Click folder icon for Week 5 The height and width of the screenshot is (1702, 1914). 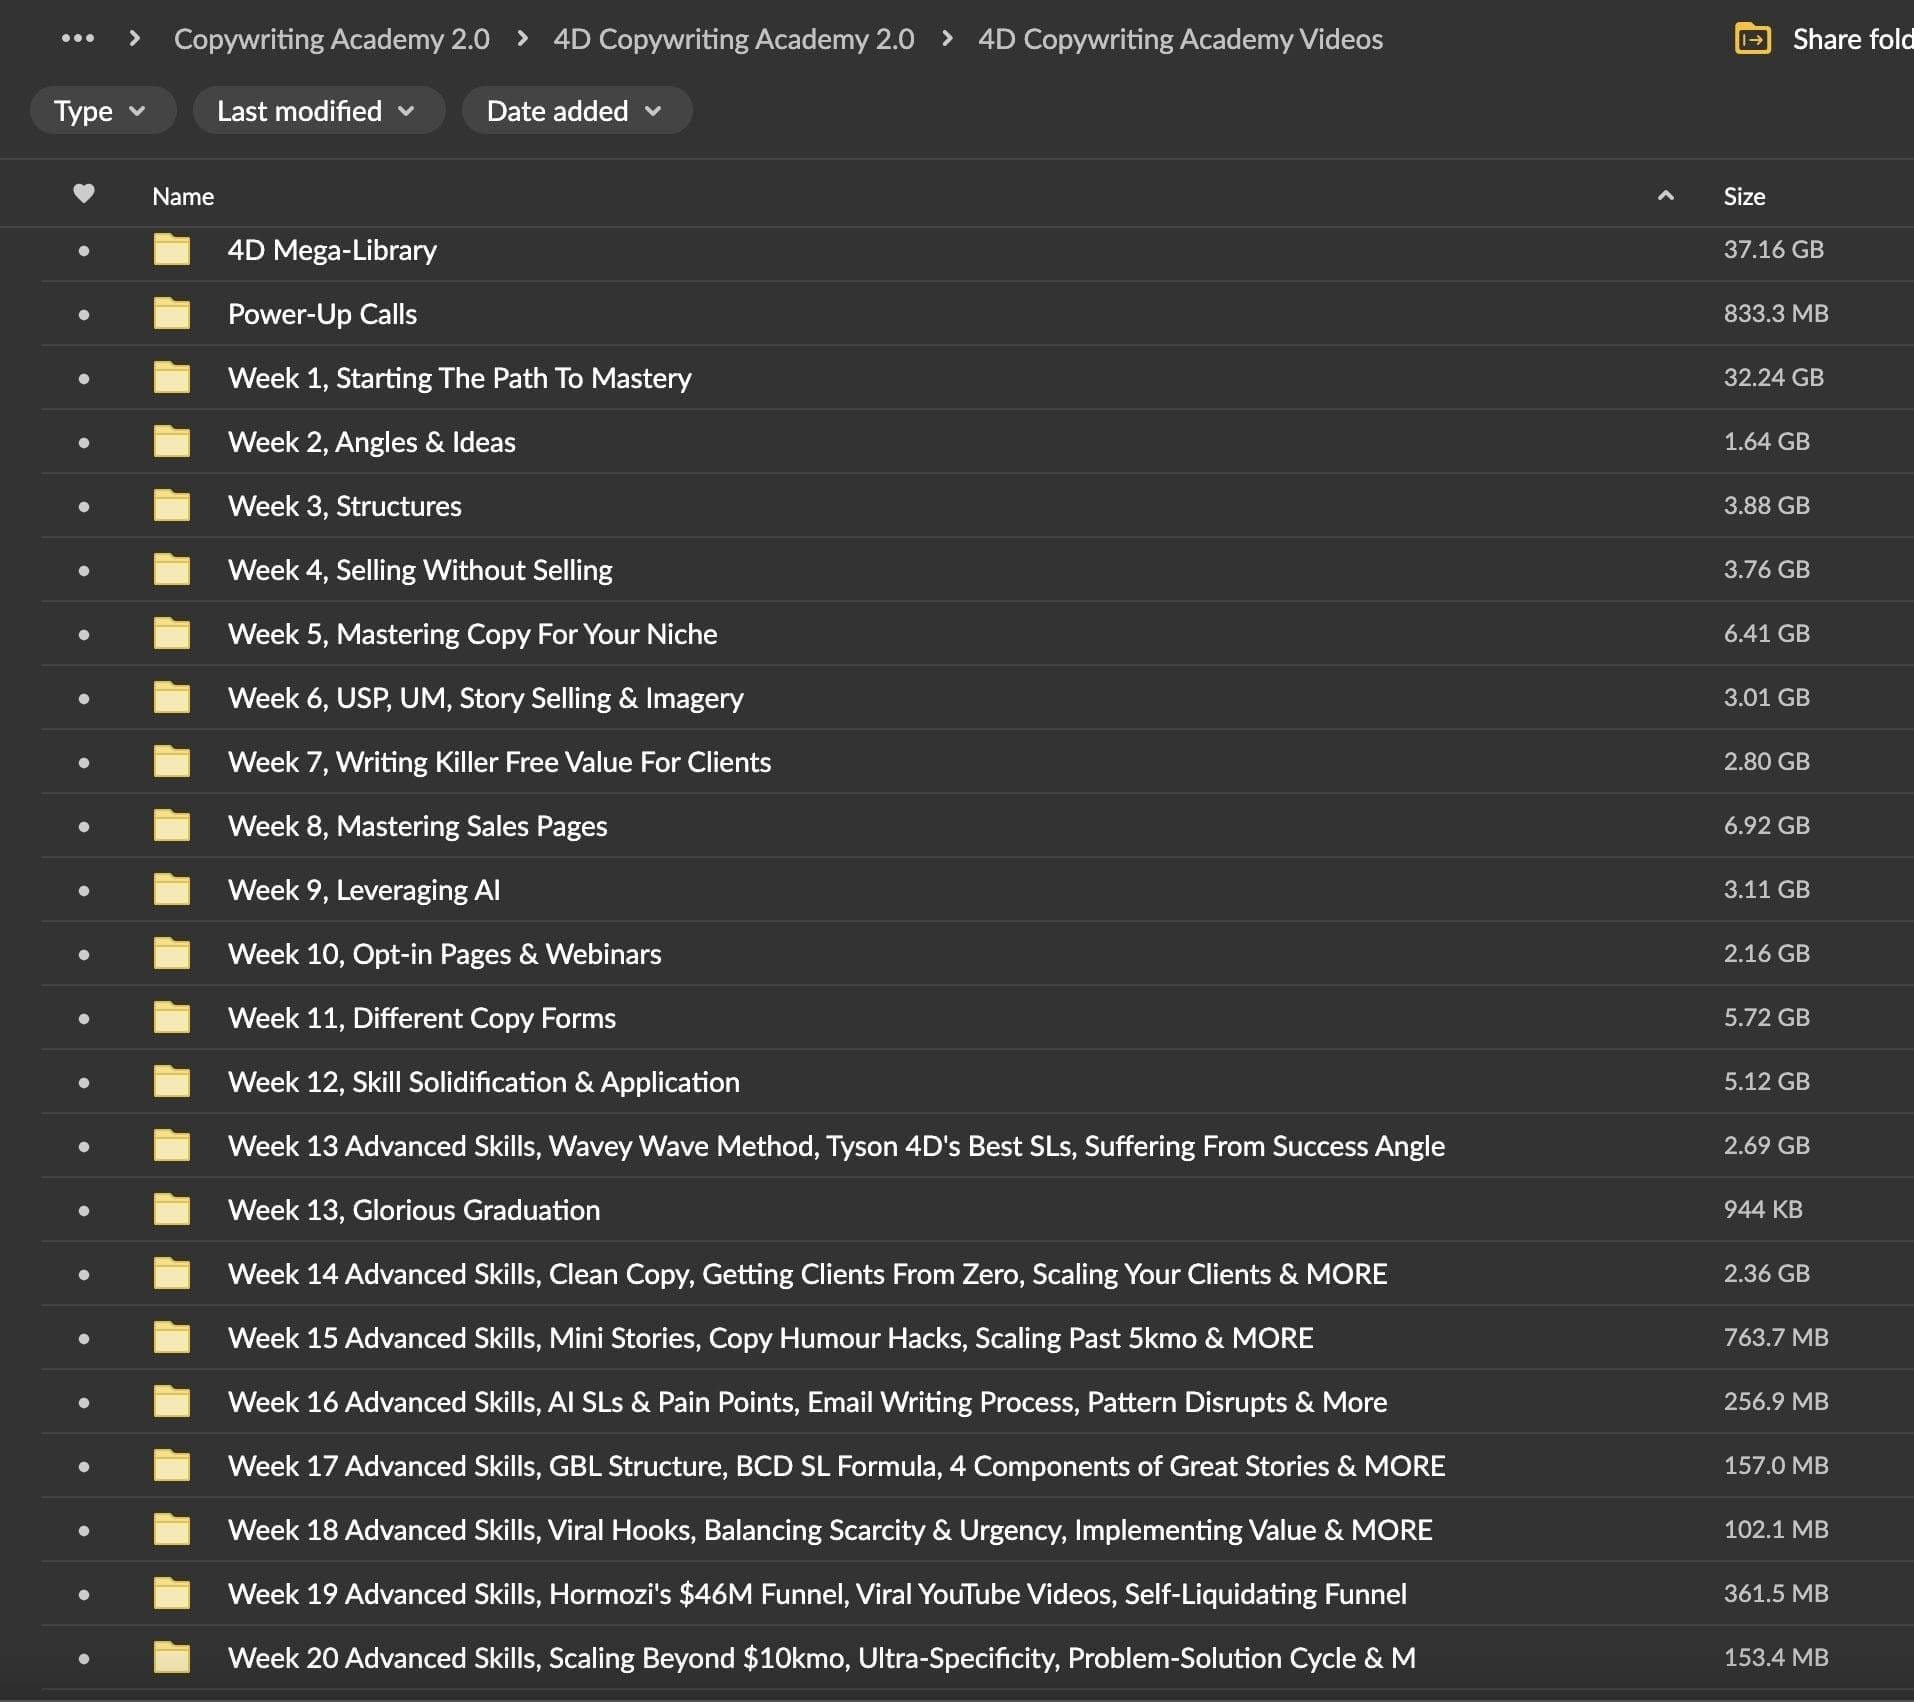click(x=172, y=633)
